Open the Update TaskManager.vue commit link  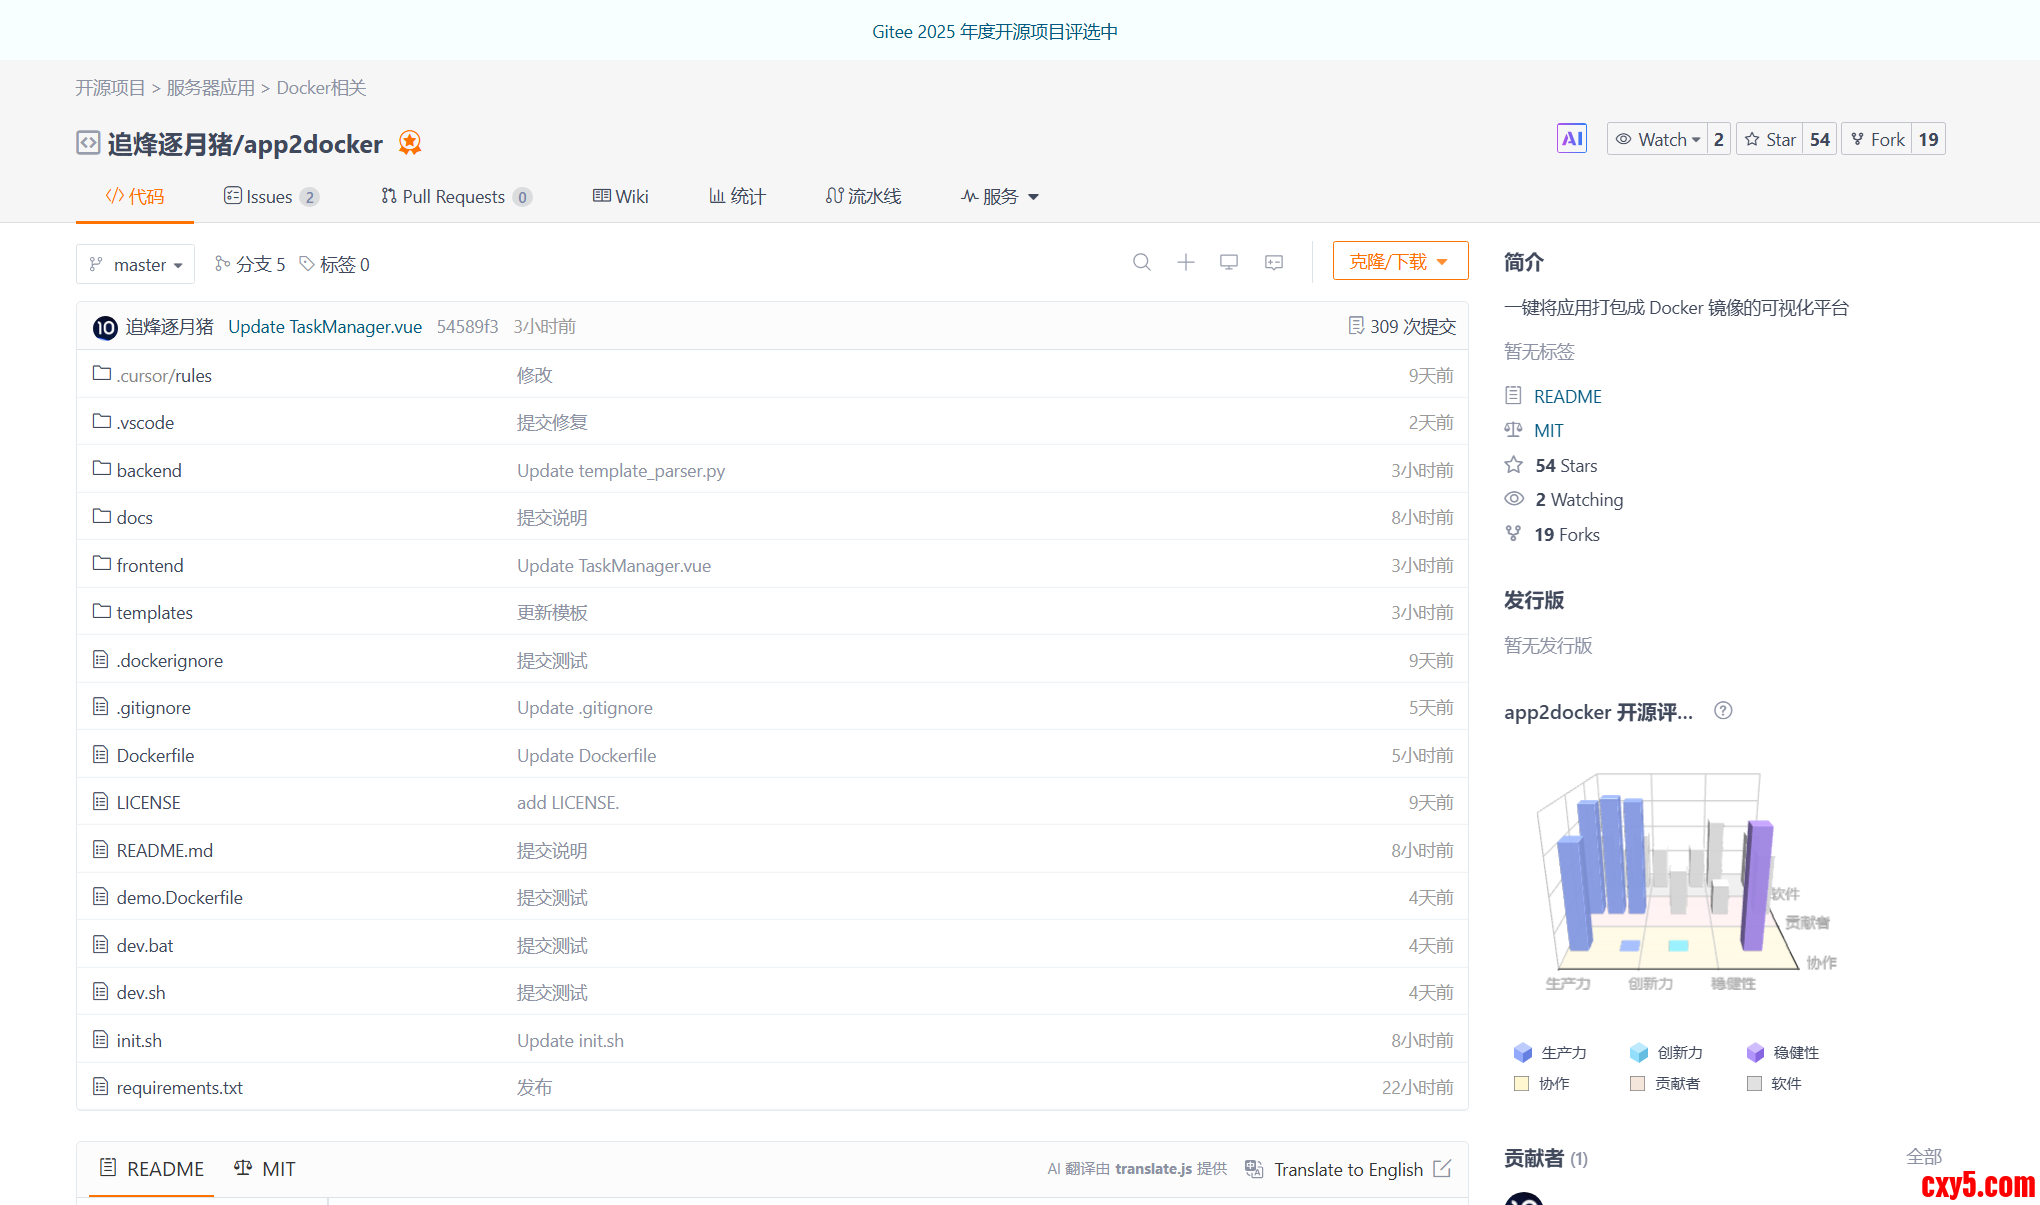click(x=325, y=326)
